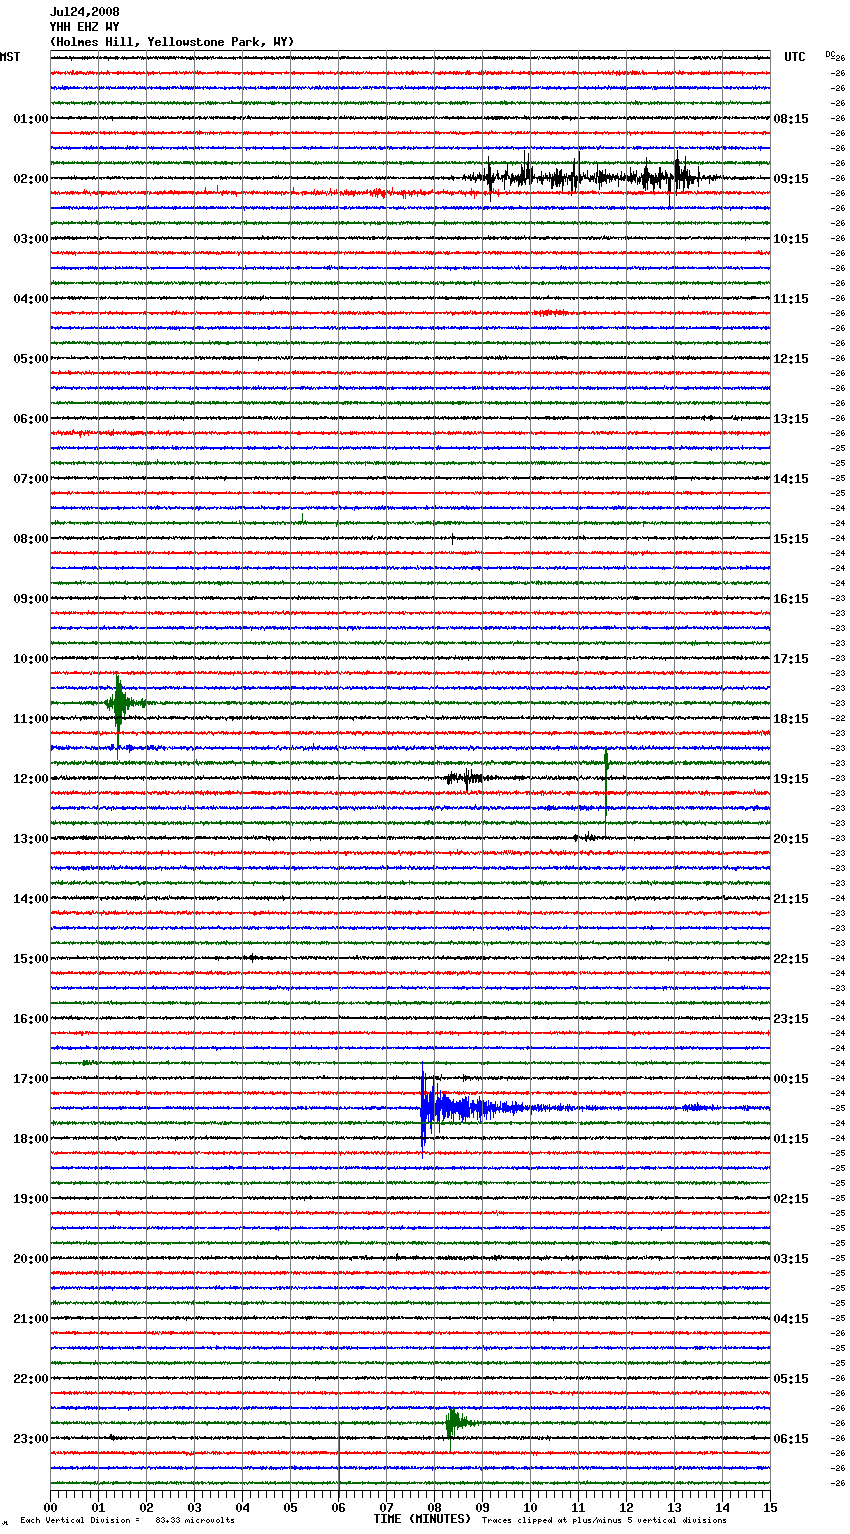Click the 21:15 UTC time label
850x1534 pixels.
791,899
